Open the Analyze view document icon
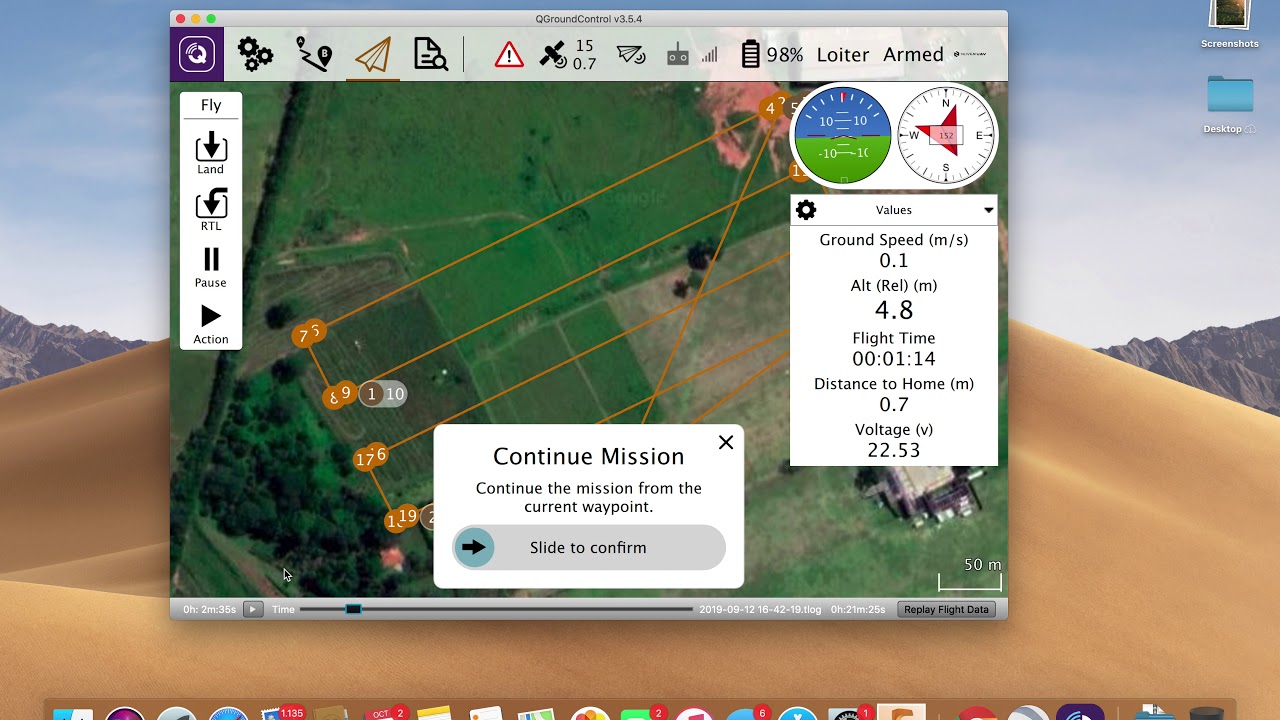The image size is (1280, 720). tap(431, 54)
